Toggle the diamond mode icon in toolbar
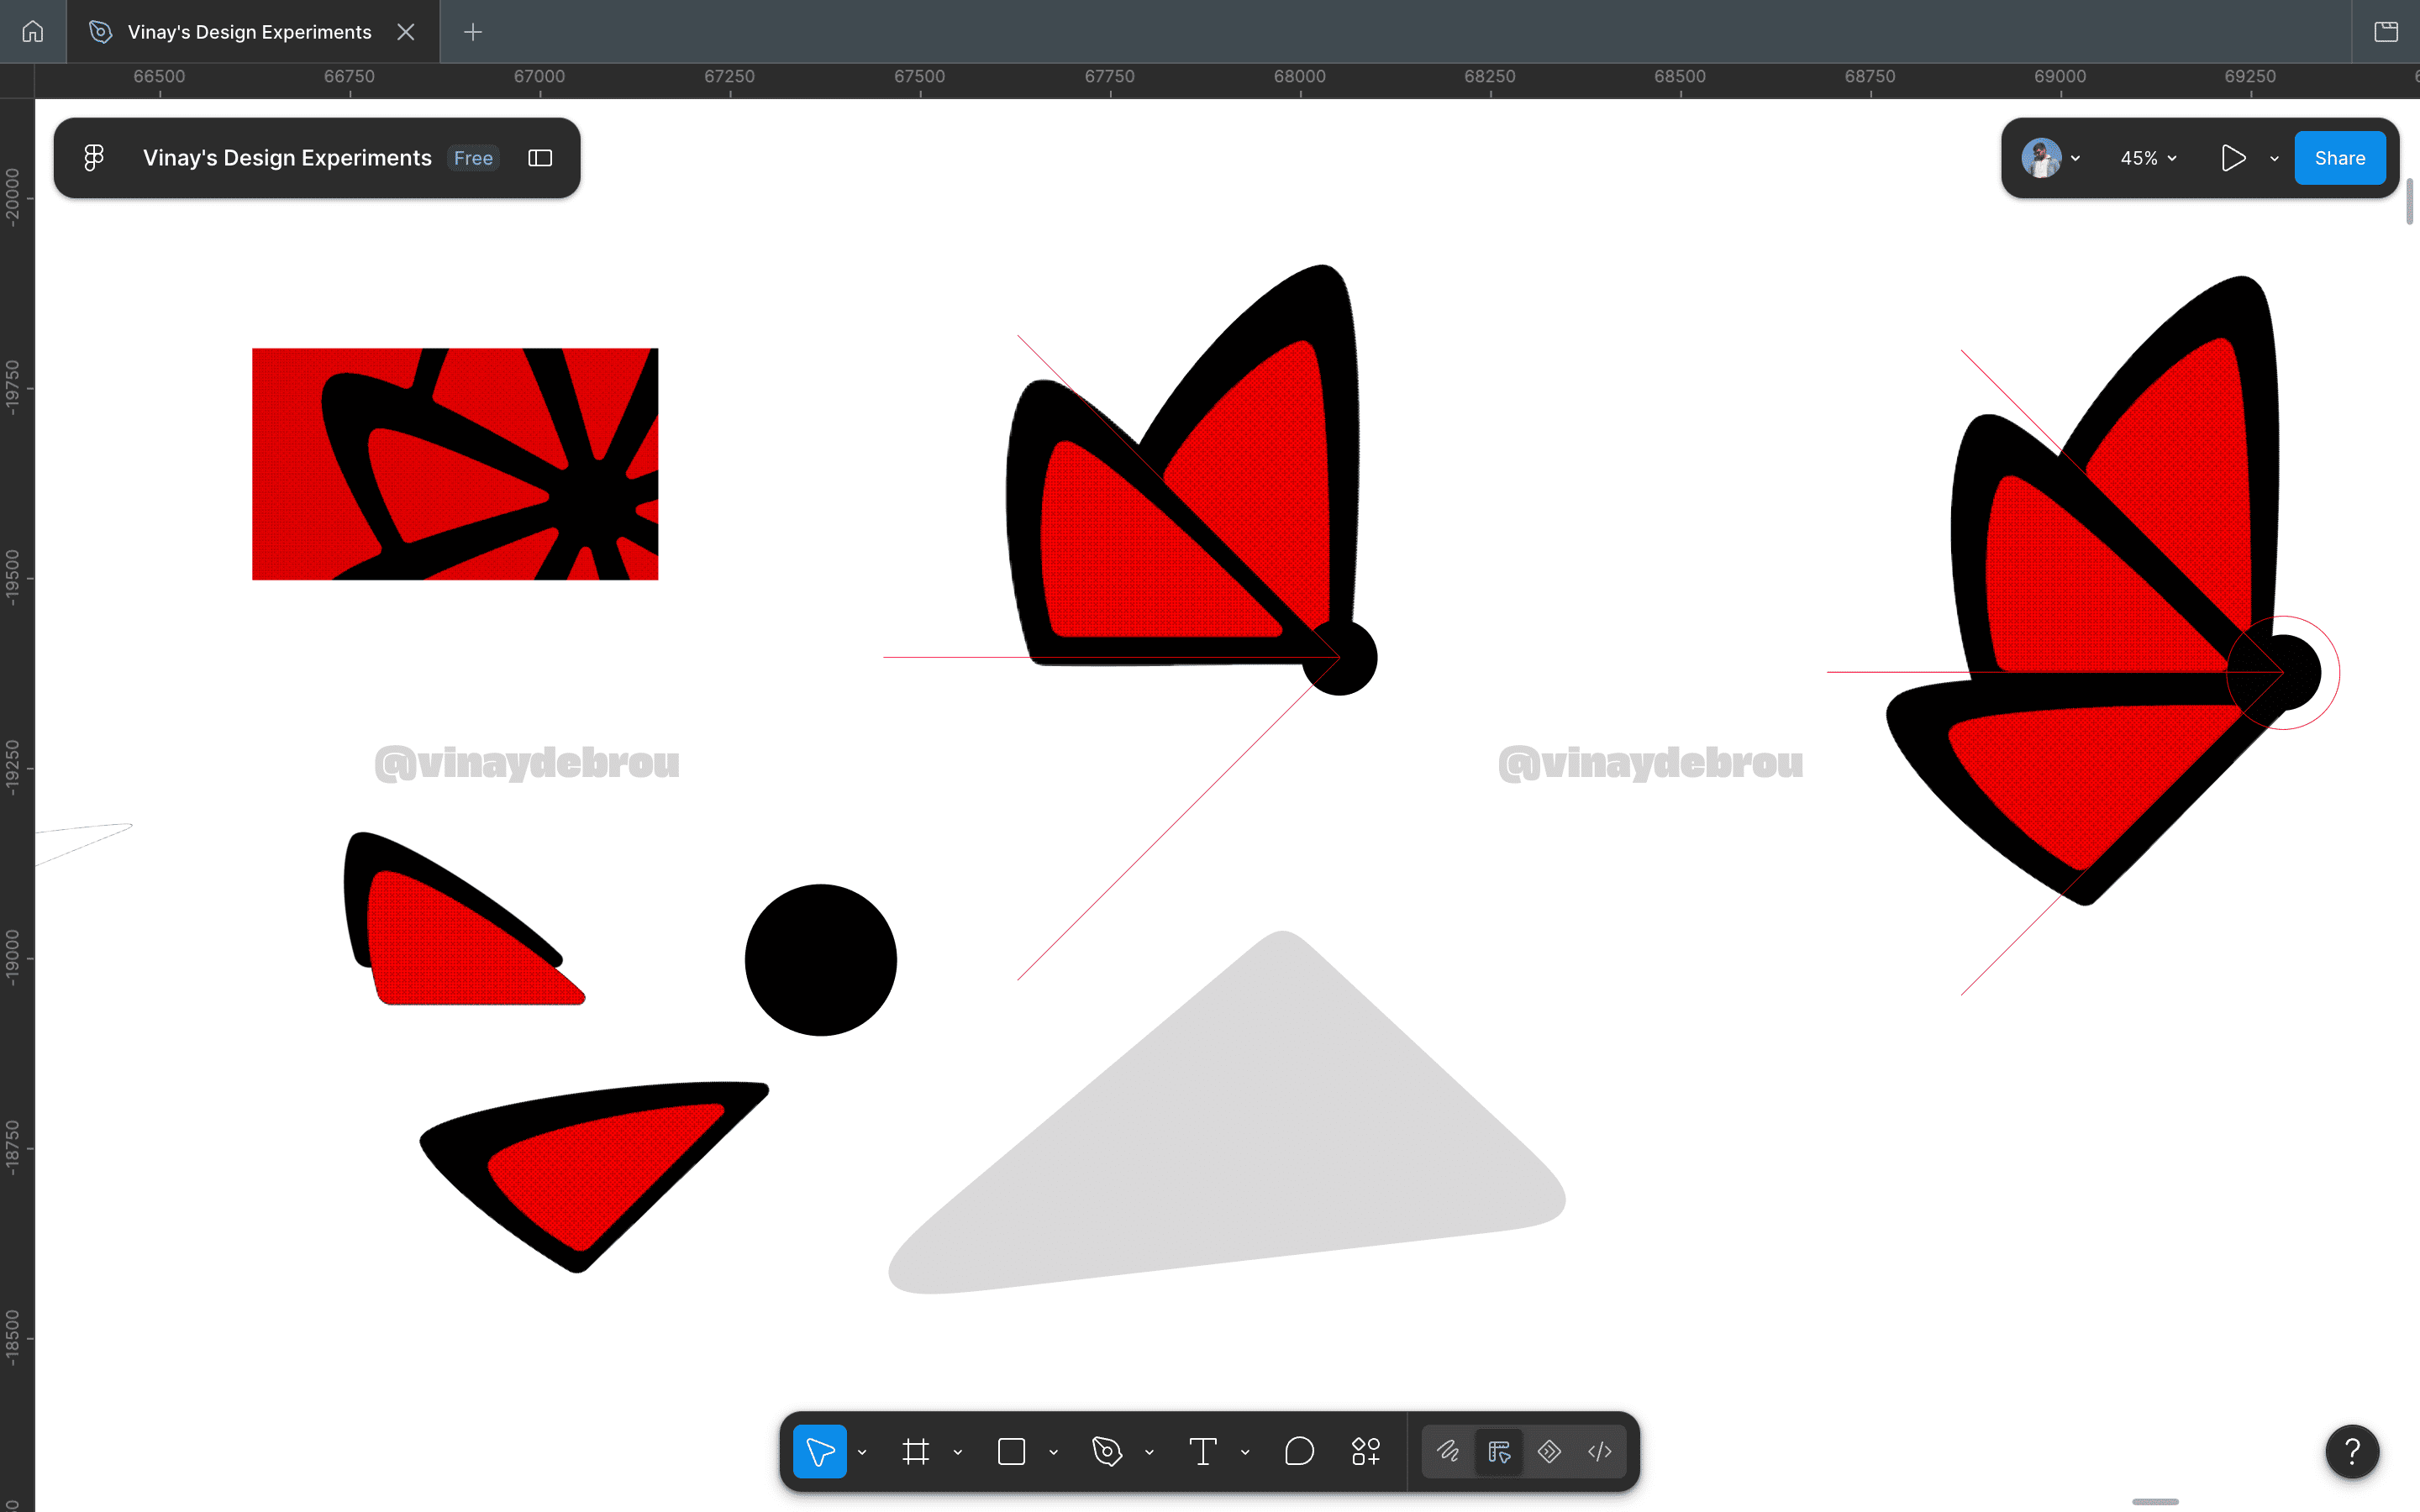Image resolution: width=2420 pixels, height=1512 pixels. pos(1549,1451)
